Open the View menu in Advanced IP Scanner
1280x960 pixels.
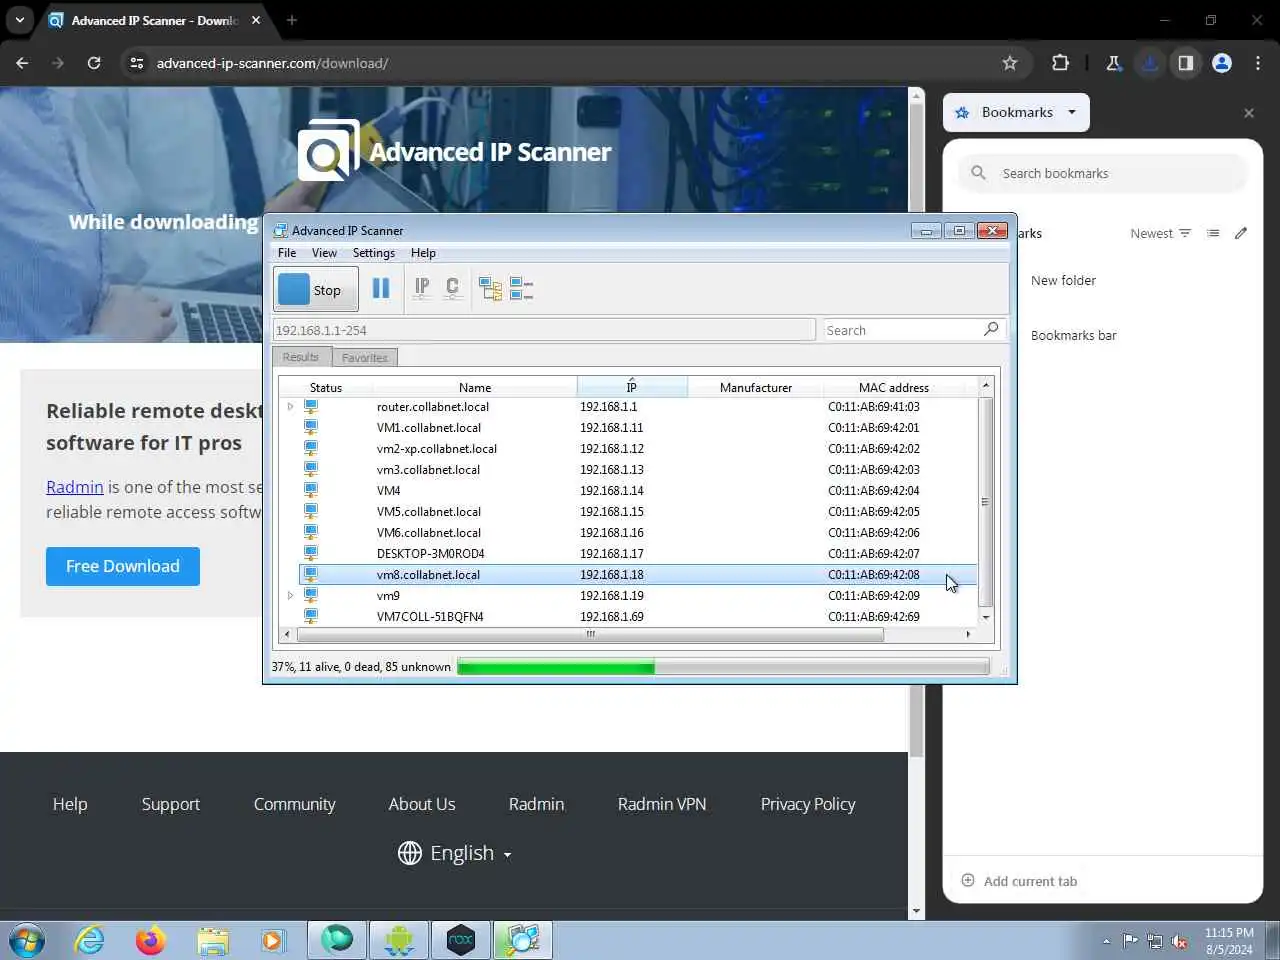(324, 253)
